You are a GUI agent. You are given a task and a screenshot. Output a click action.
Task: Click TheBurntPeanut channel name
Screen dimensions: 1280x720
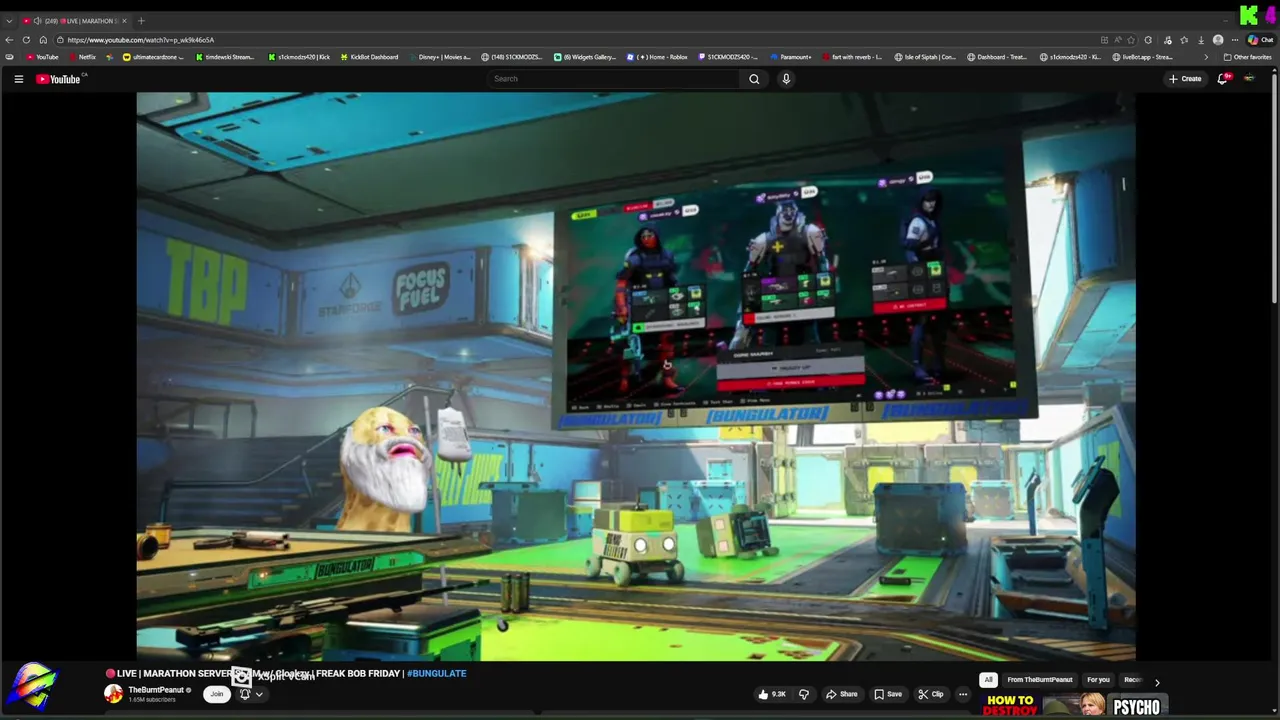pos(155,690)
